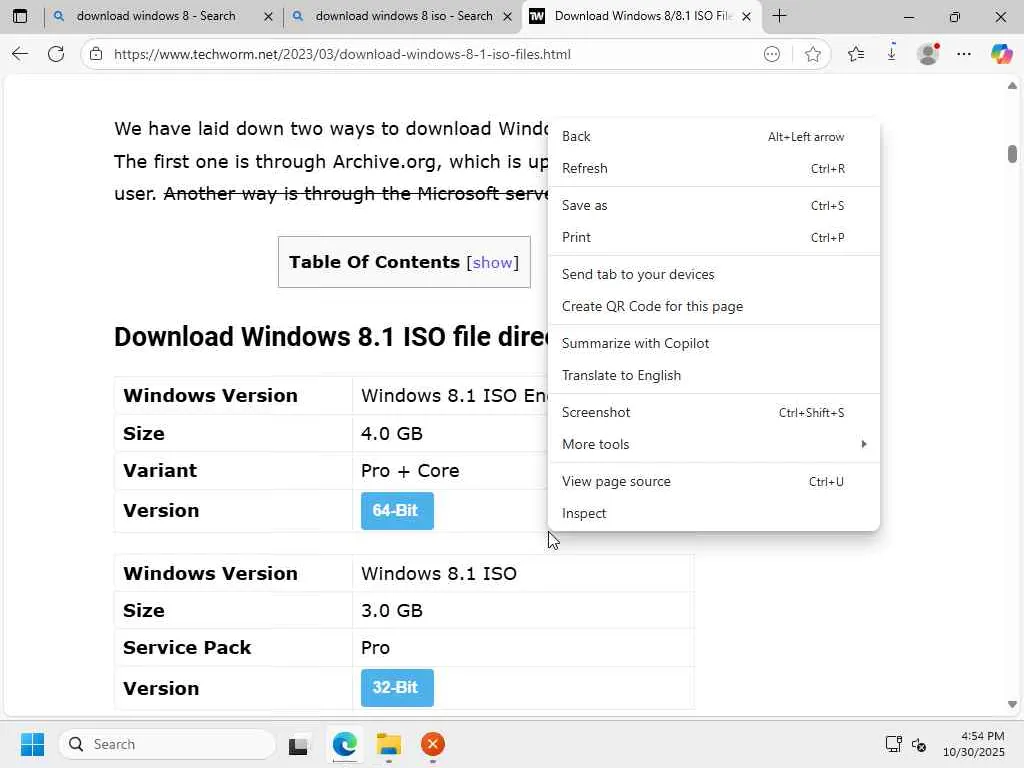Image resolution: width=1024 pixels, height=768 pixels.
Task: Expand the More tools submenu
Action: [x=714, y=445]
